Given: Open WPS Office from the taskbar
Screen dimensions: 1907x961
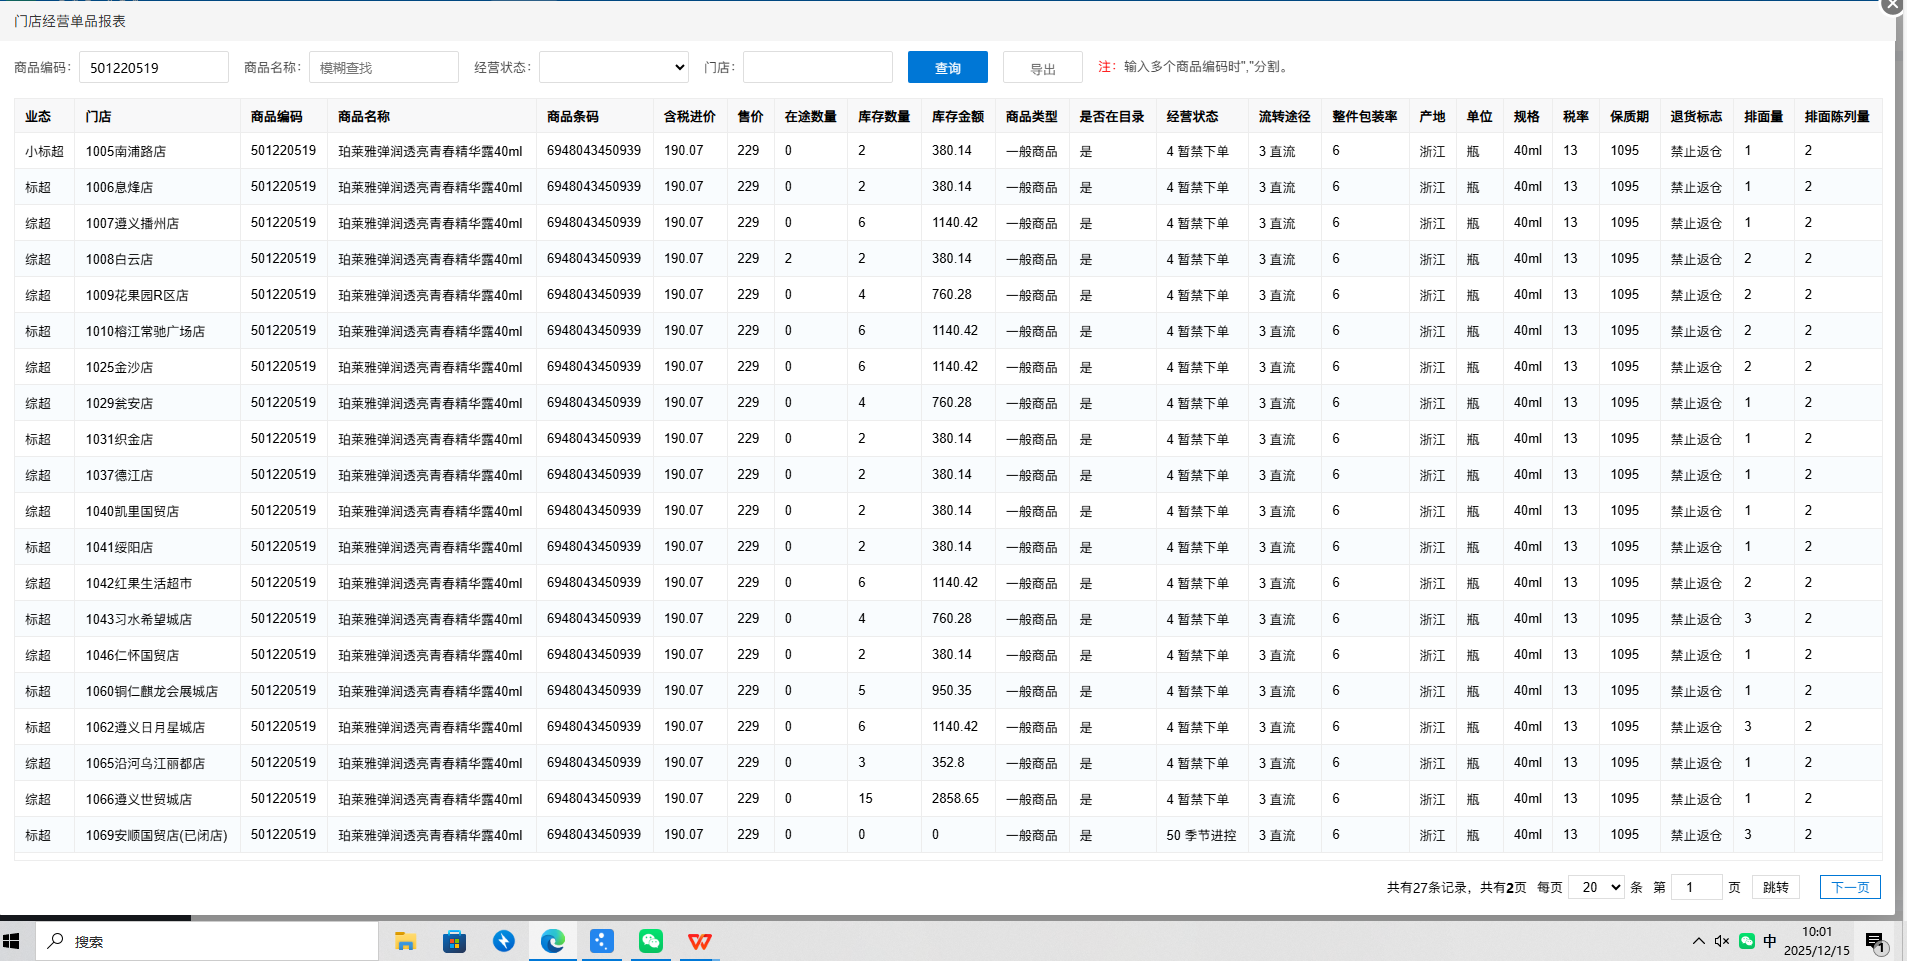Looking at the screenshot, I should (700, 941).
